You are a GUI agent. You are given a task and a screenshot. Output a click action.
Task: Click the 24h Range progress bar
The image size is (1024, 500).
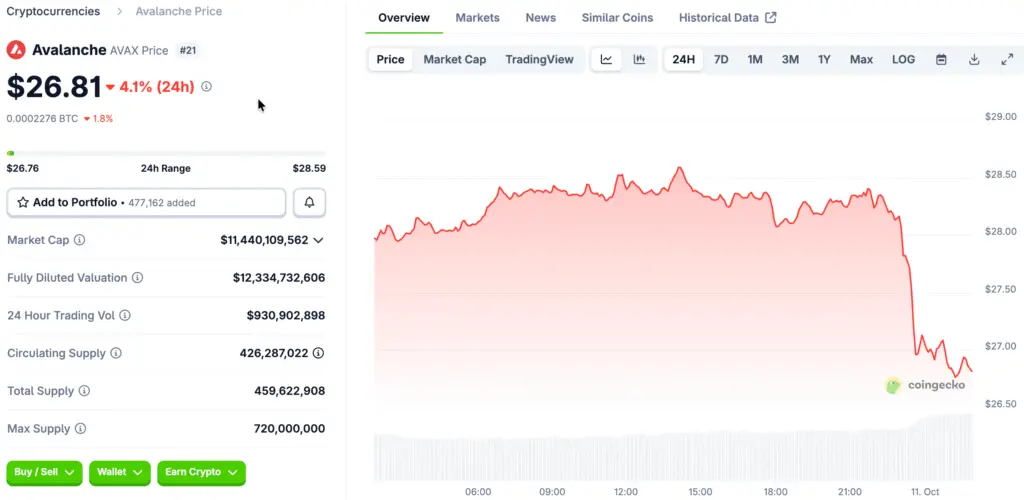click(166, 153)
